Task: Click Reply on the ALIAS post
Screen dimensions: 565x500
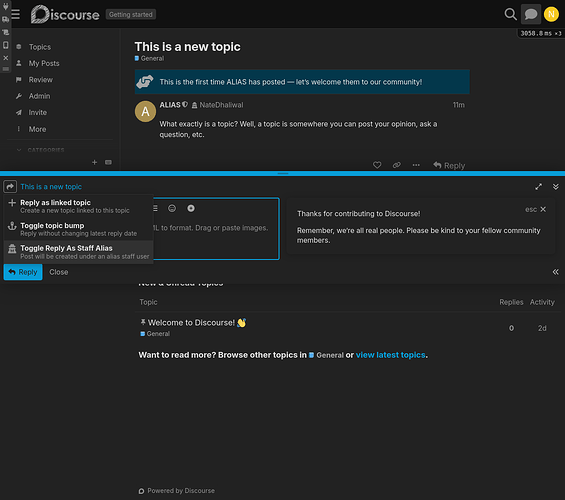Action: (x=449, y=165)
